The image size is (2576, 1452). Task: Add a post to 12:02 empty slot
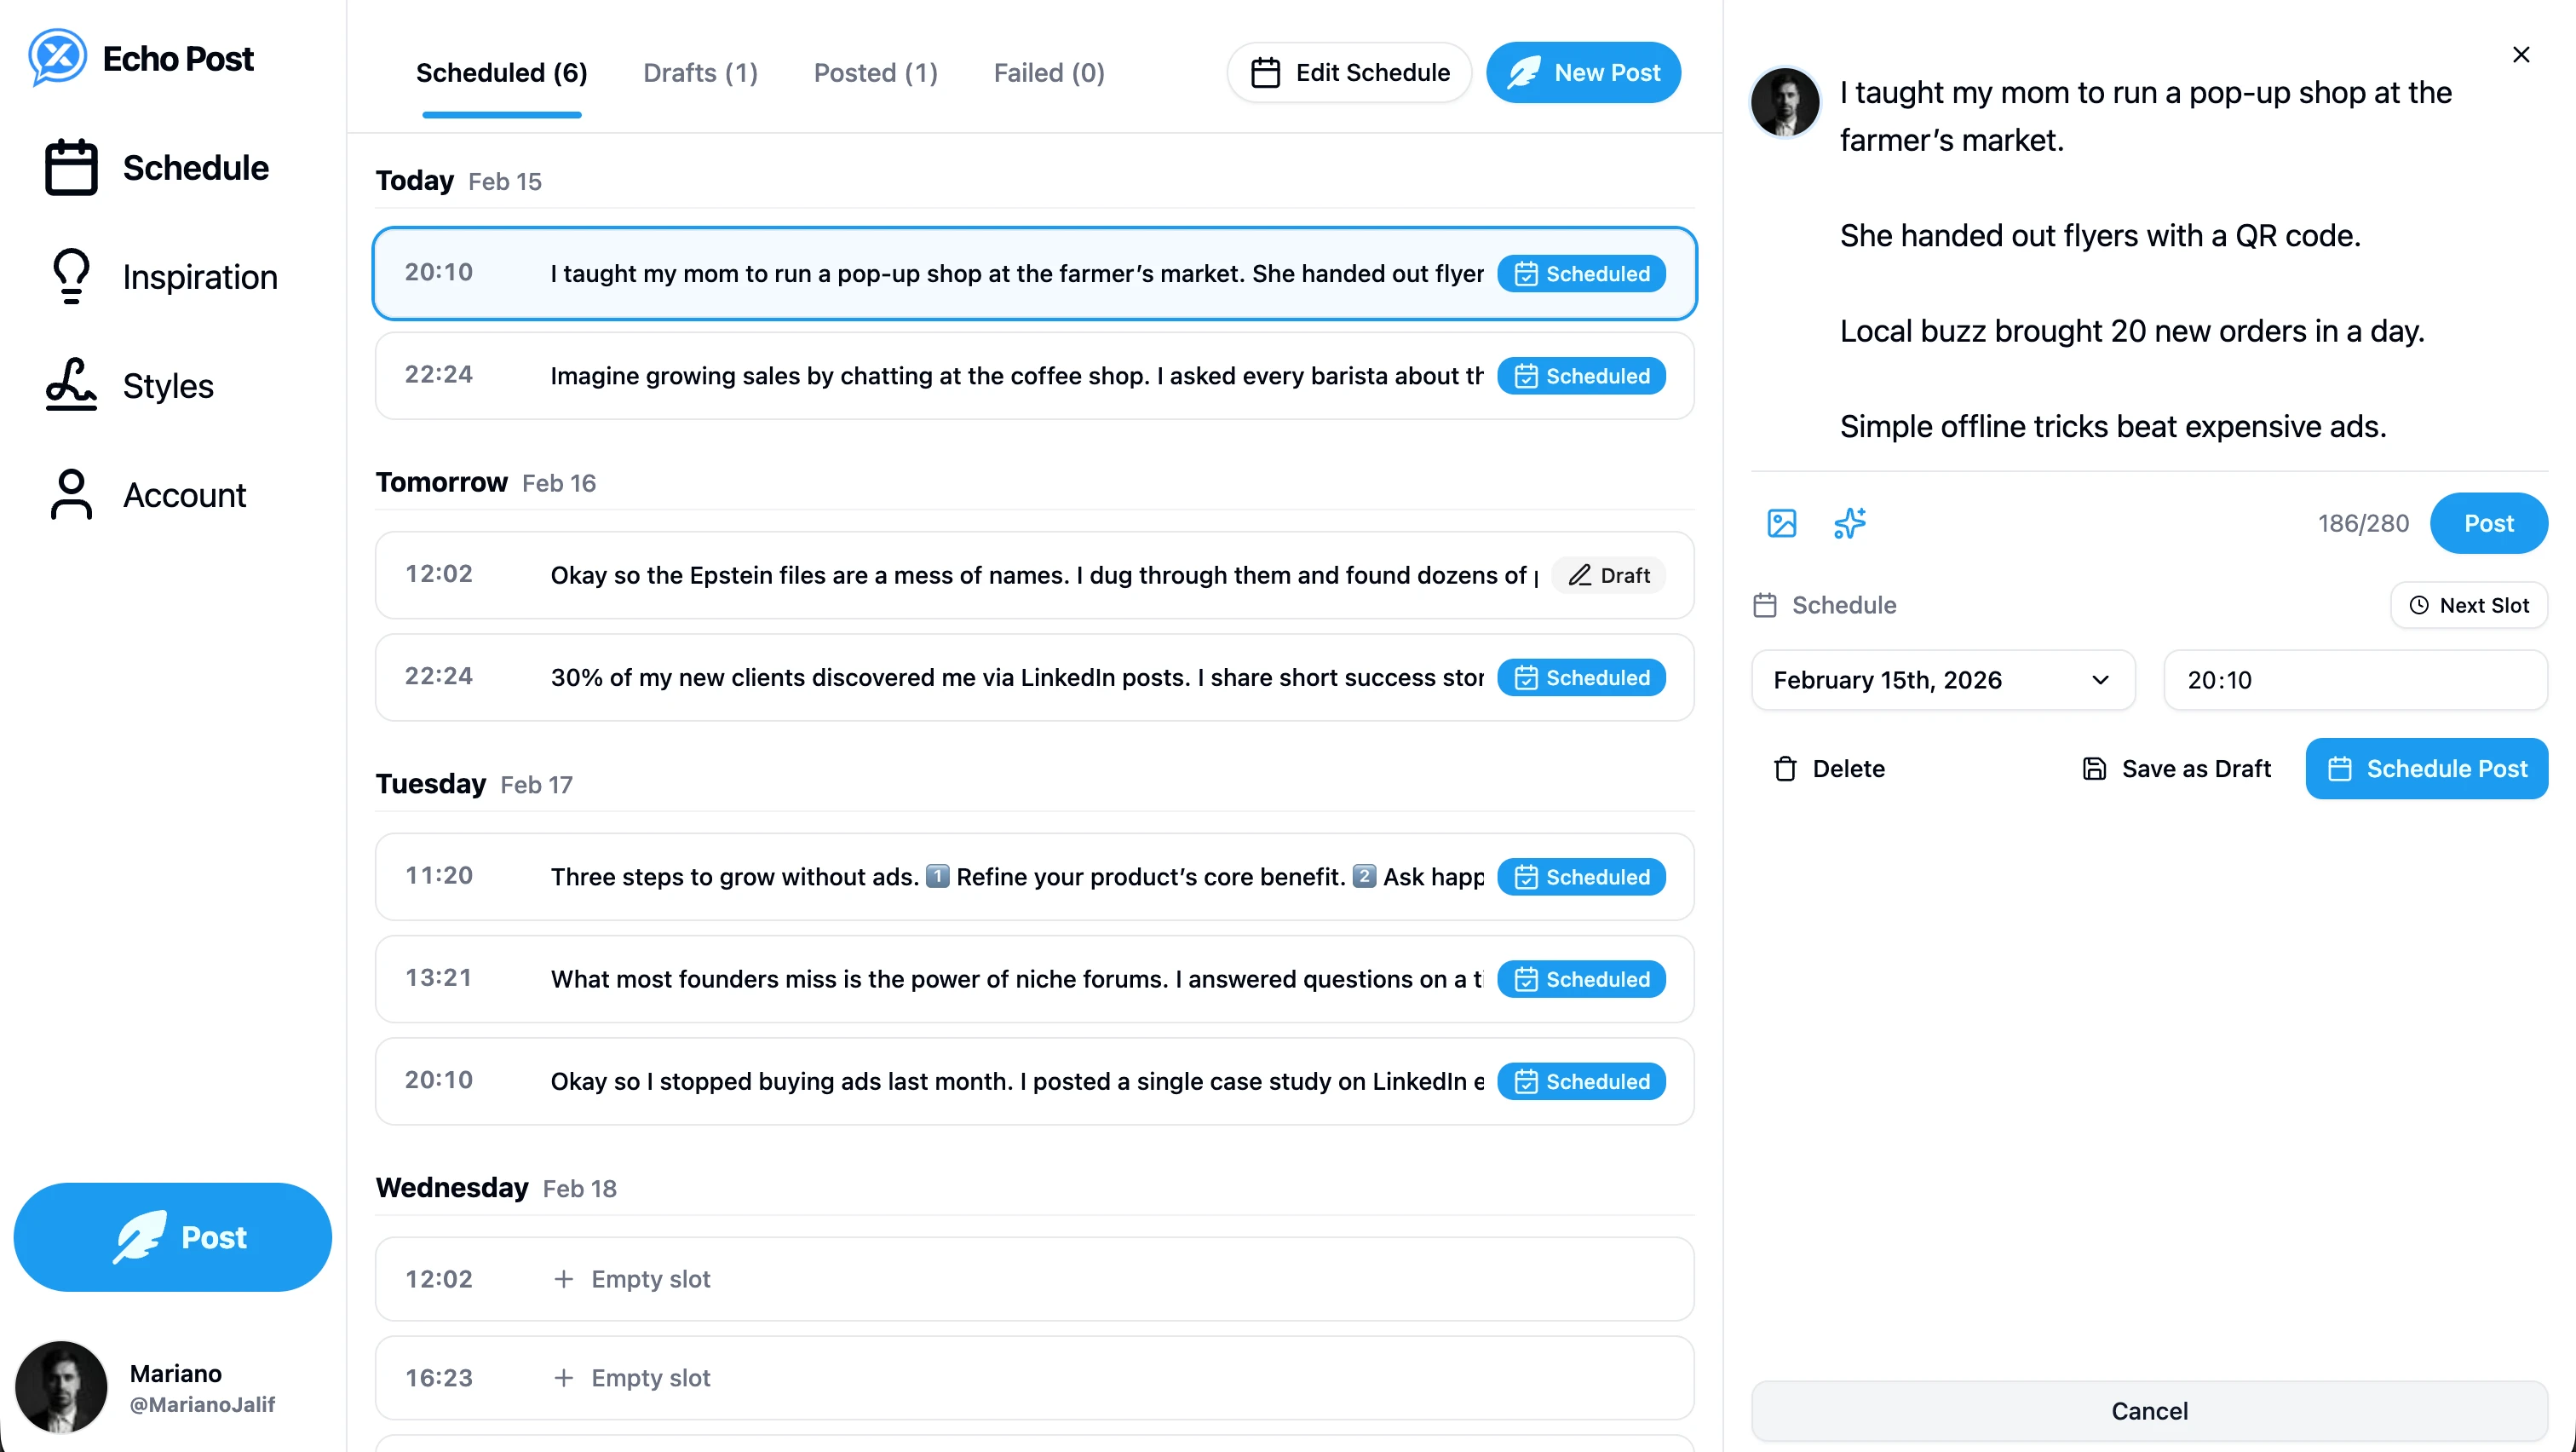[1033, 1279]
